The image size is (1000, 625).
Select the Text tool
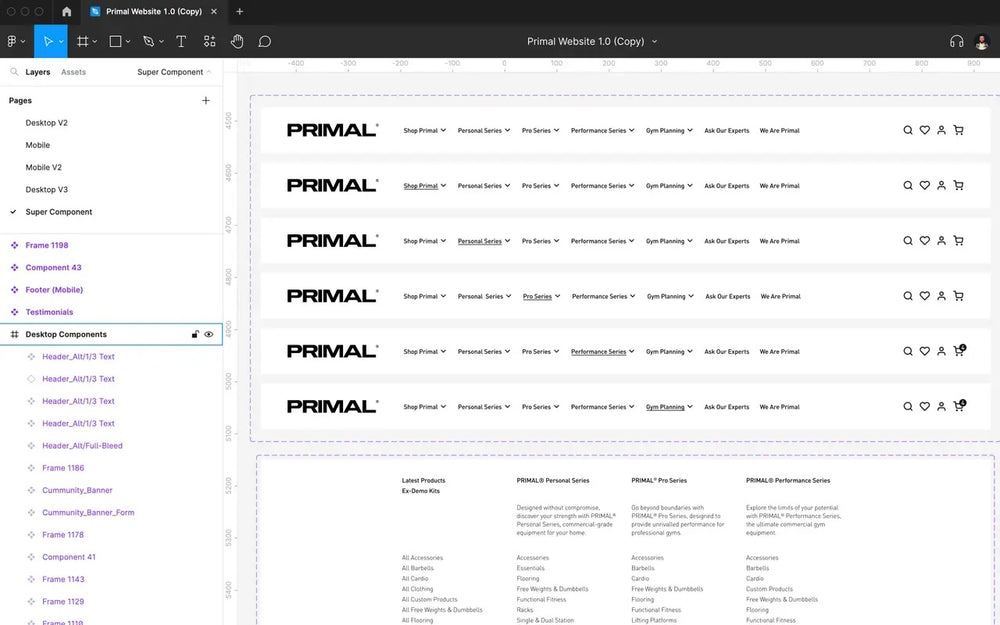click(x=181, y=41)
